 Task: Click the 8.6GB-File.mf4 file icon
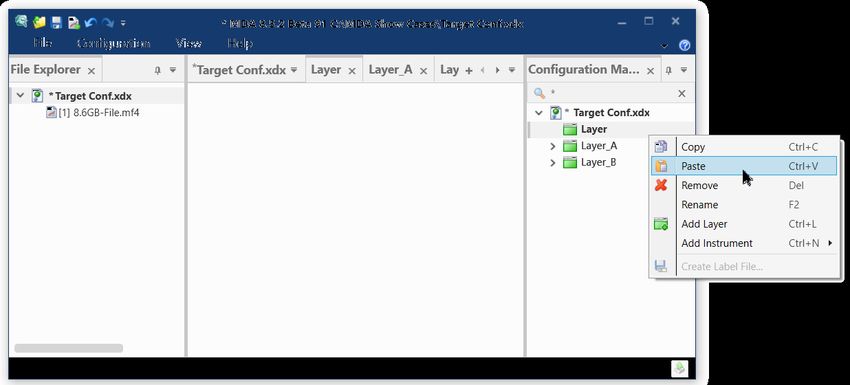[51, 113]
